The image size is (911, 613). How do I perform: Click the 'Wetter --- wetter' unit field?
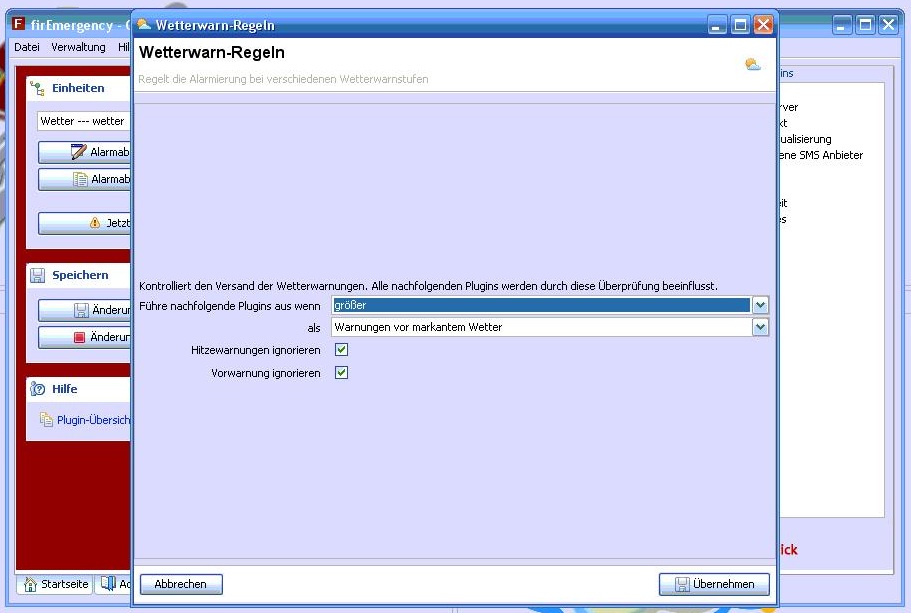[x=84, y=121]
